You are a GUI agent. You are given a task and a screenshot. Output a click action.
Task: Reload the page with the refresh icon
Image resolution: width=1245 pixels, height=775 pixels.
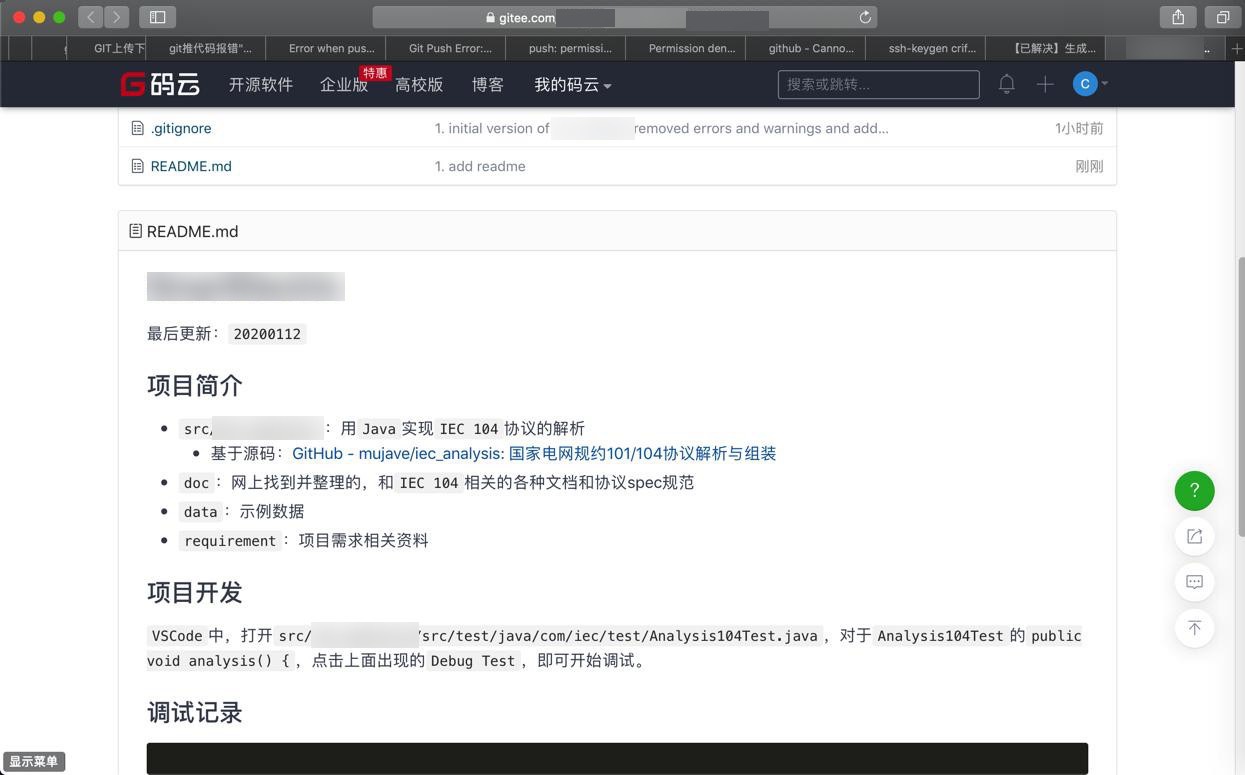click(865, 17)
